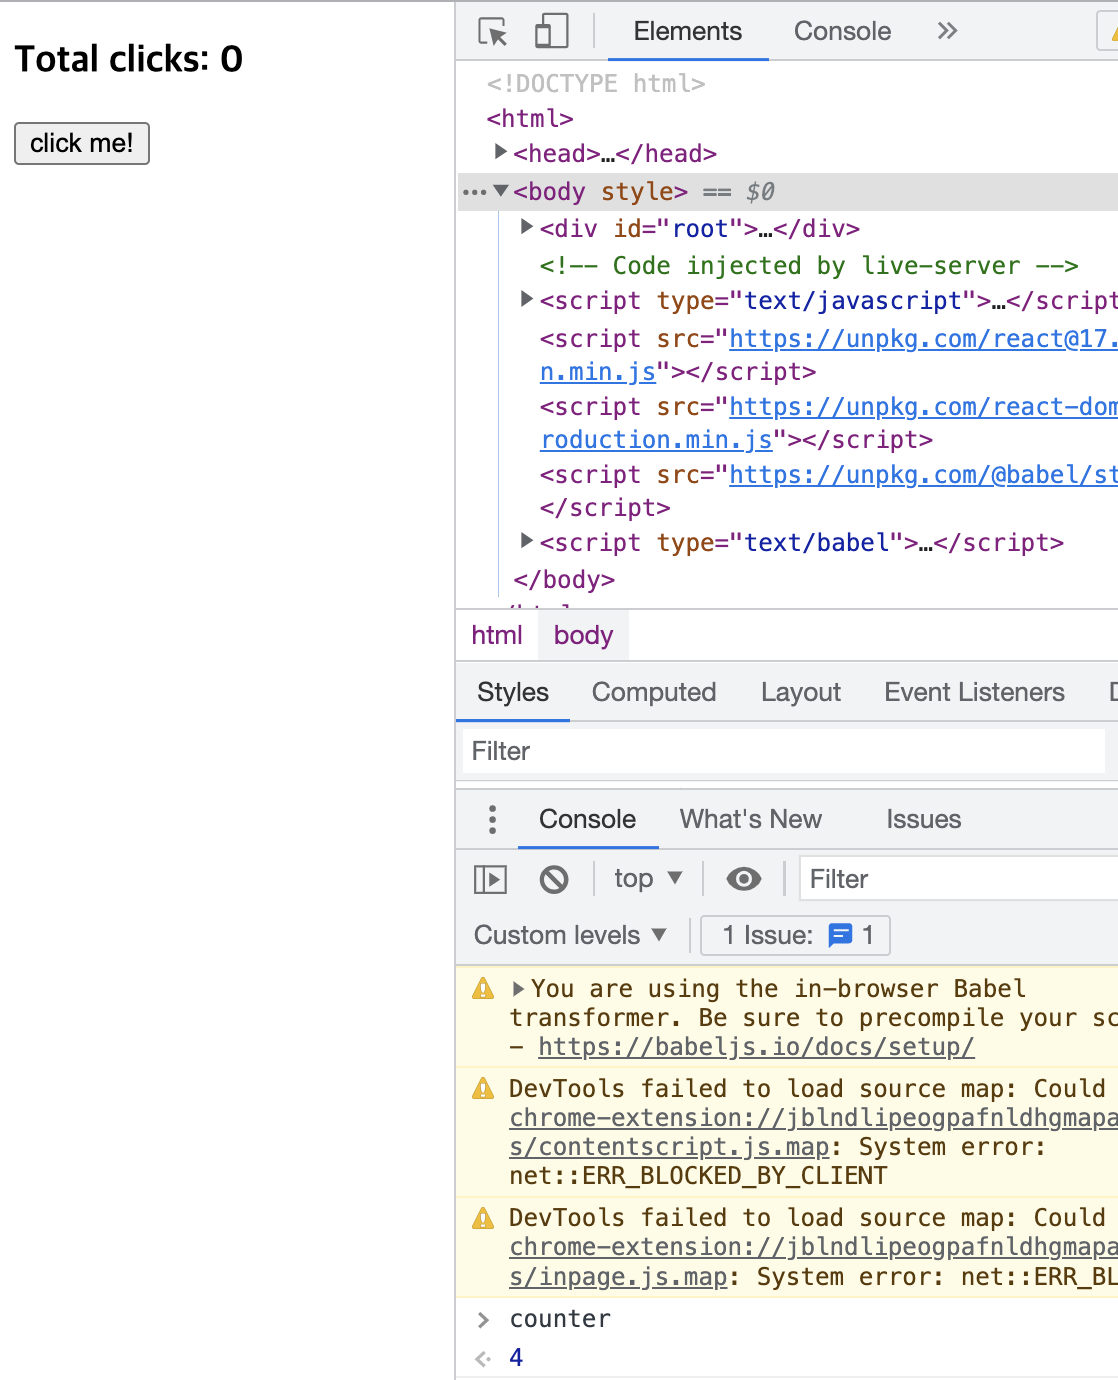Click warning icon beside contentscript.js.map message
Image resolution: width=1118 pixels, height=1380 pixels.
pyautogui.click(x=483, y=1088)
